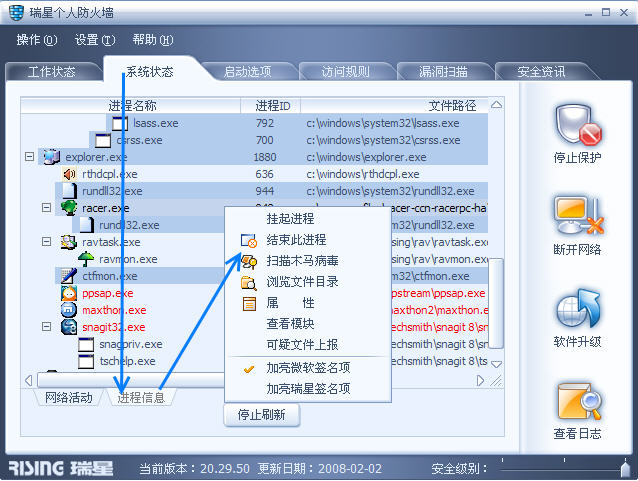Click the ravmon.exe green umbrella icon

click(x=86, y=259)
